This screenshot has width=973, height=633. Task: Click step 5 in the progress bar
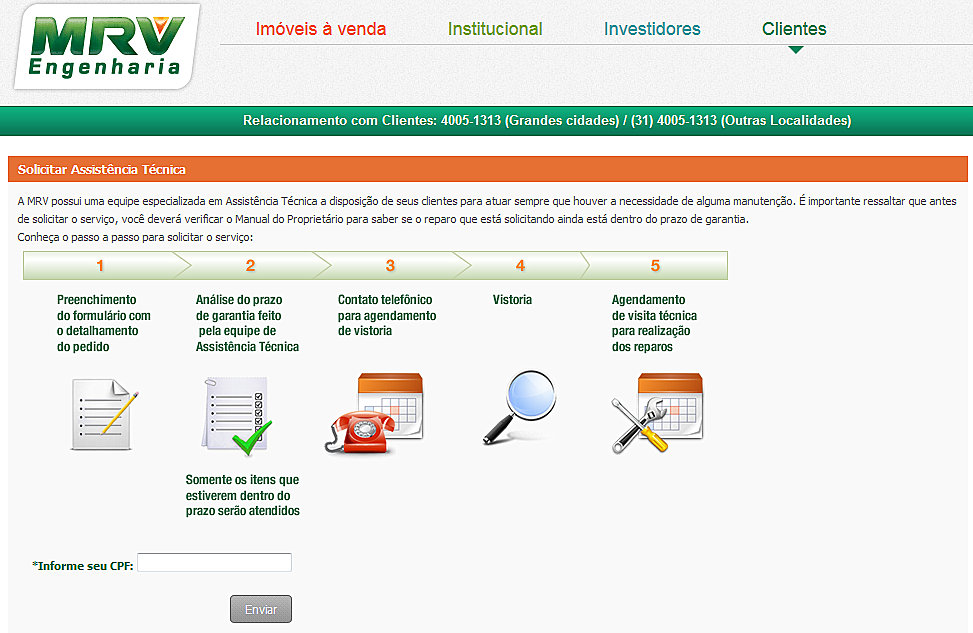(655, 266)
